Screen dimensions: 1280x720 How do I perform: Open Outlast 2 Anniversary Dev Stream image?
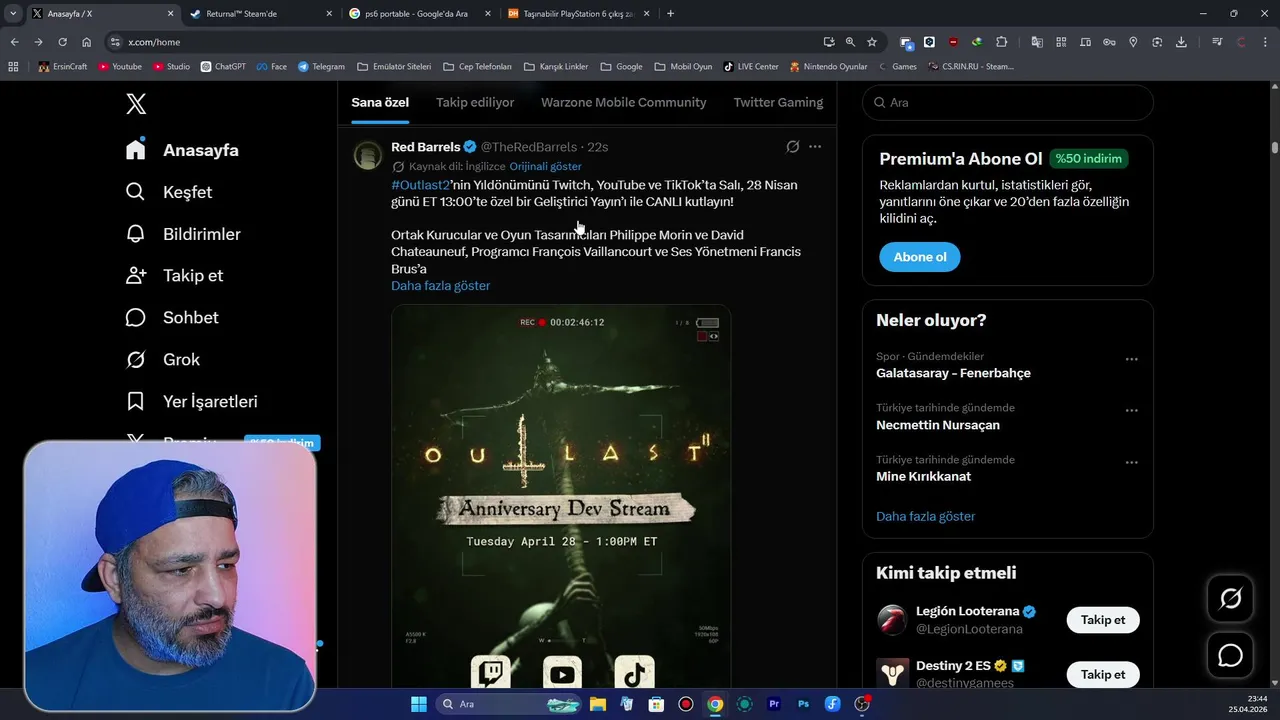[x=561, y=496]
